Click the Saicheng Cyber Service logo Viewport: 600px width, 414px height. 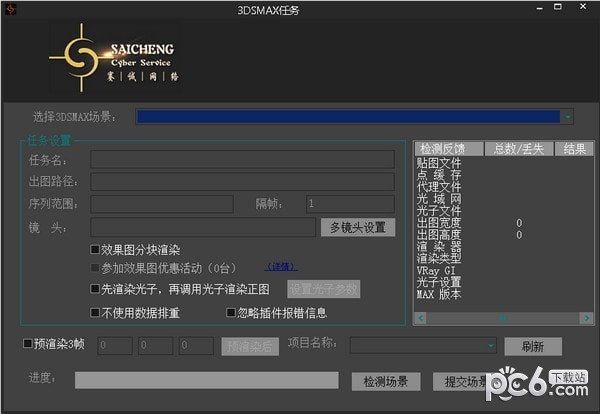point(114,58)
